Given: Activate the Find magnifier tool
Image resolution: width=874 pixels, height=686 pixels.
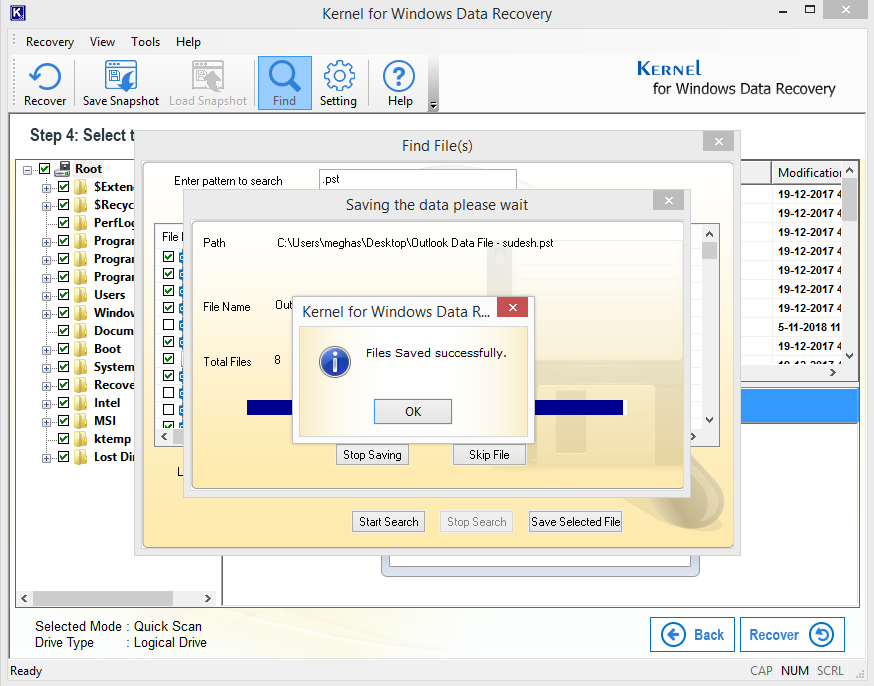Looking at the screenshot, I should [x=284, y=83].
